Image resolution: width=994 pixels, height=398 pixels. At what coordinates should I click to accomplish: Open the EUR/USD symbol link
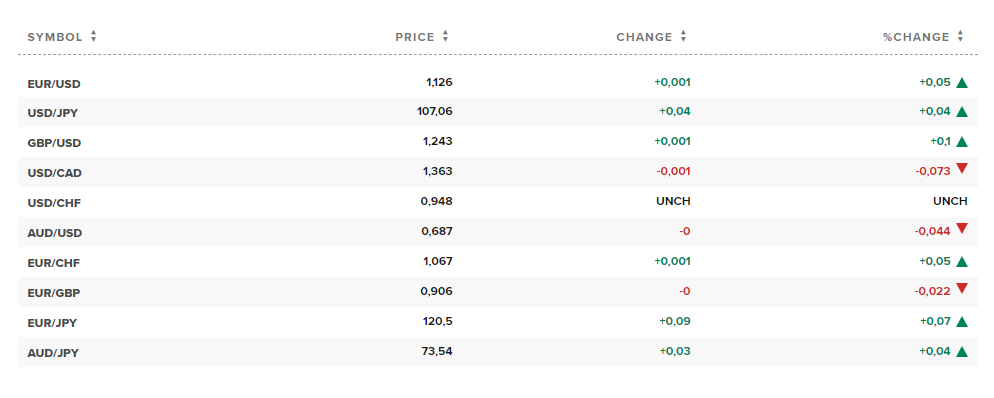pos(54,84)
